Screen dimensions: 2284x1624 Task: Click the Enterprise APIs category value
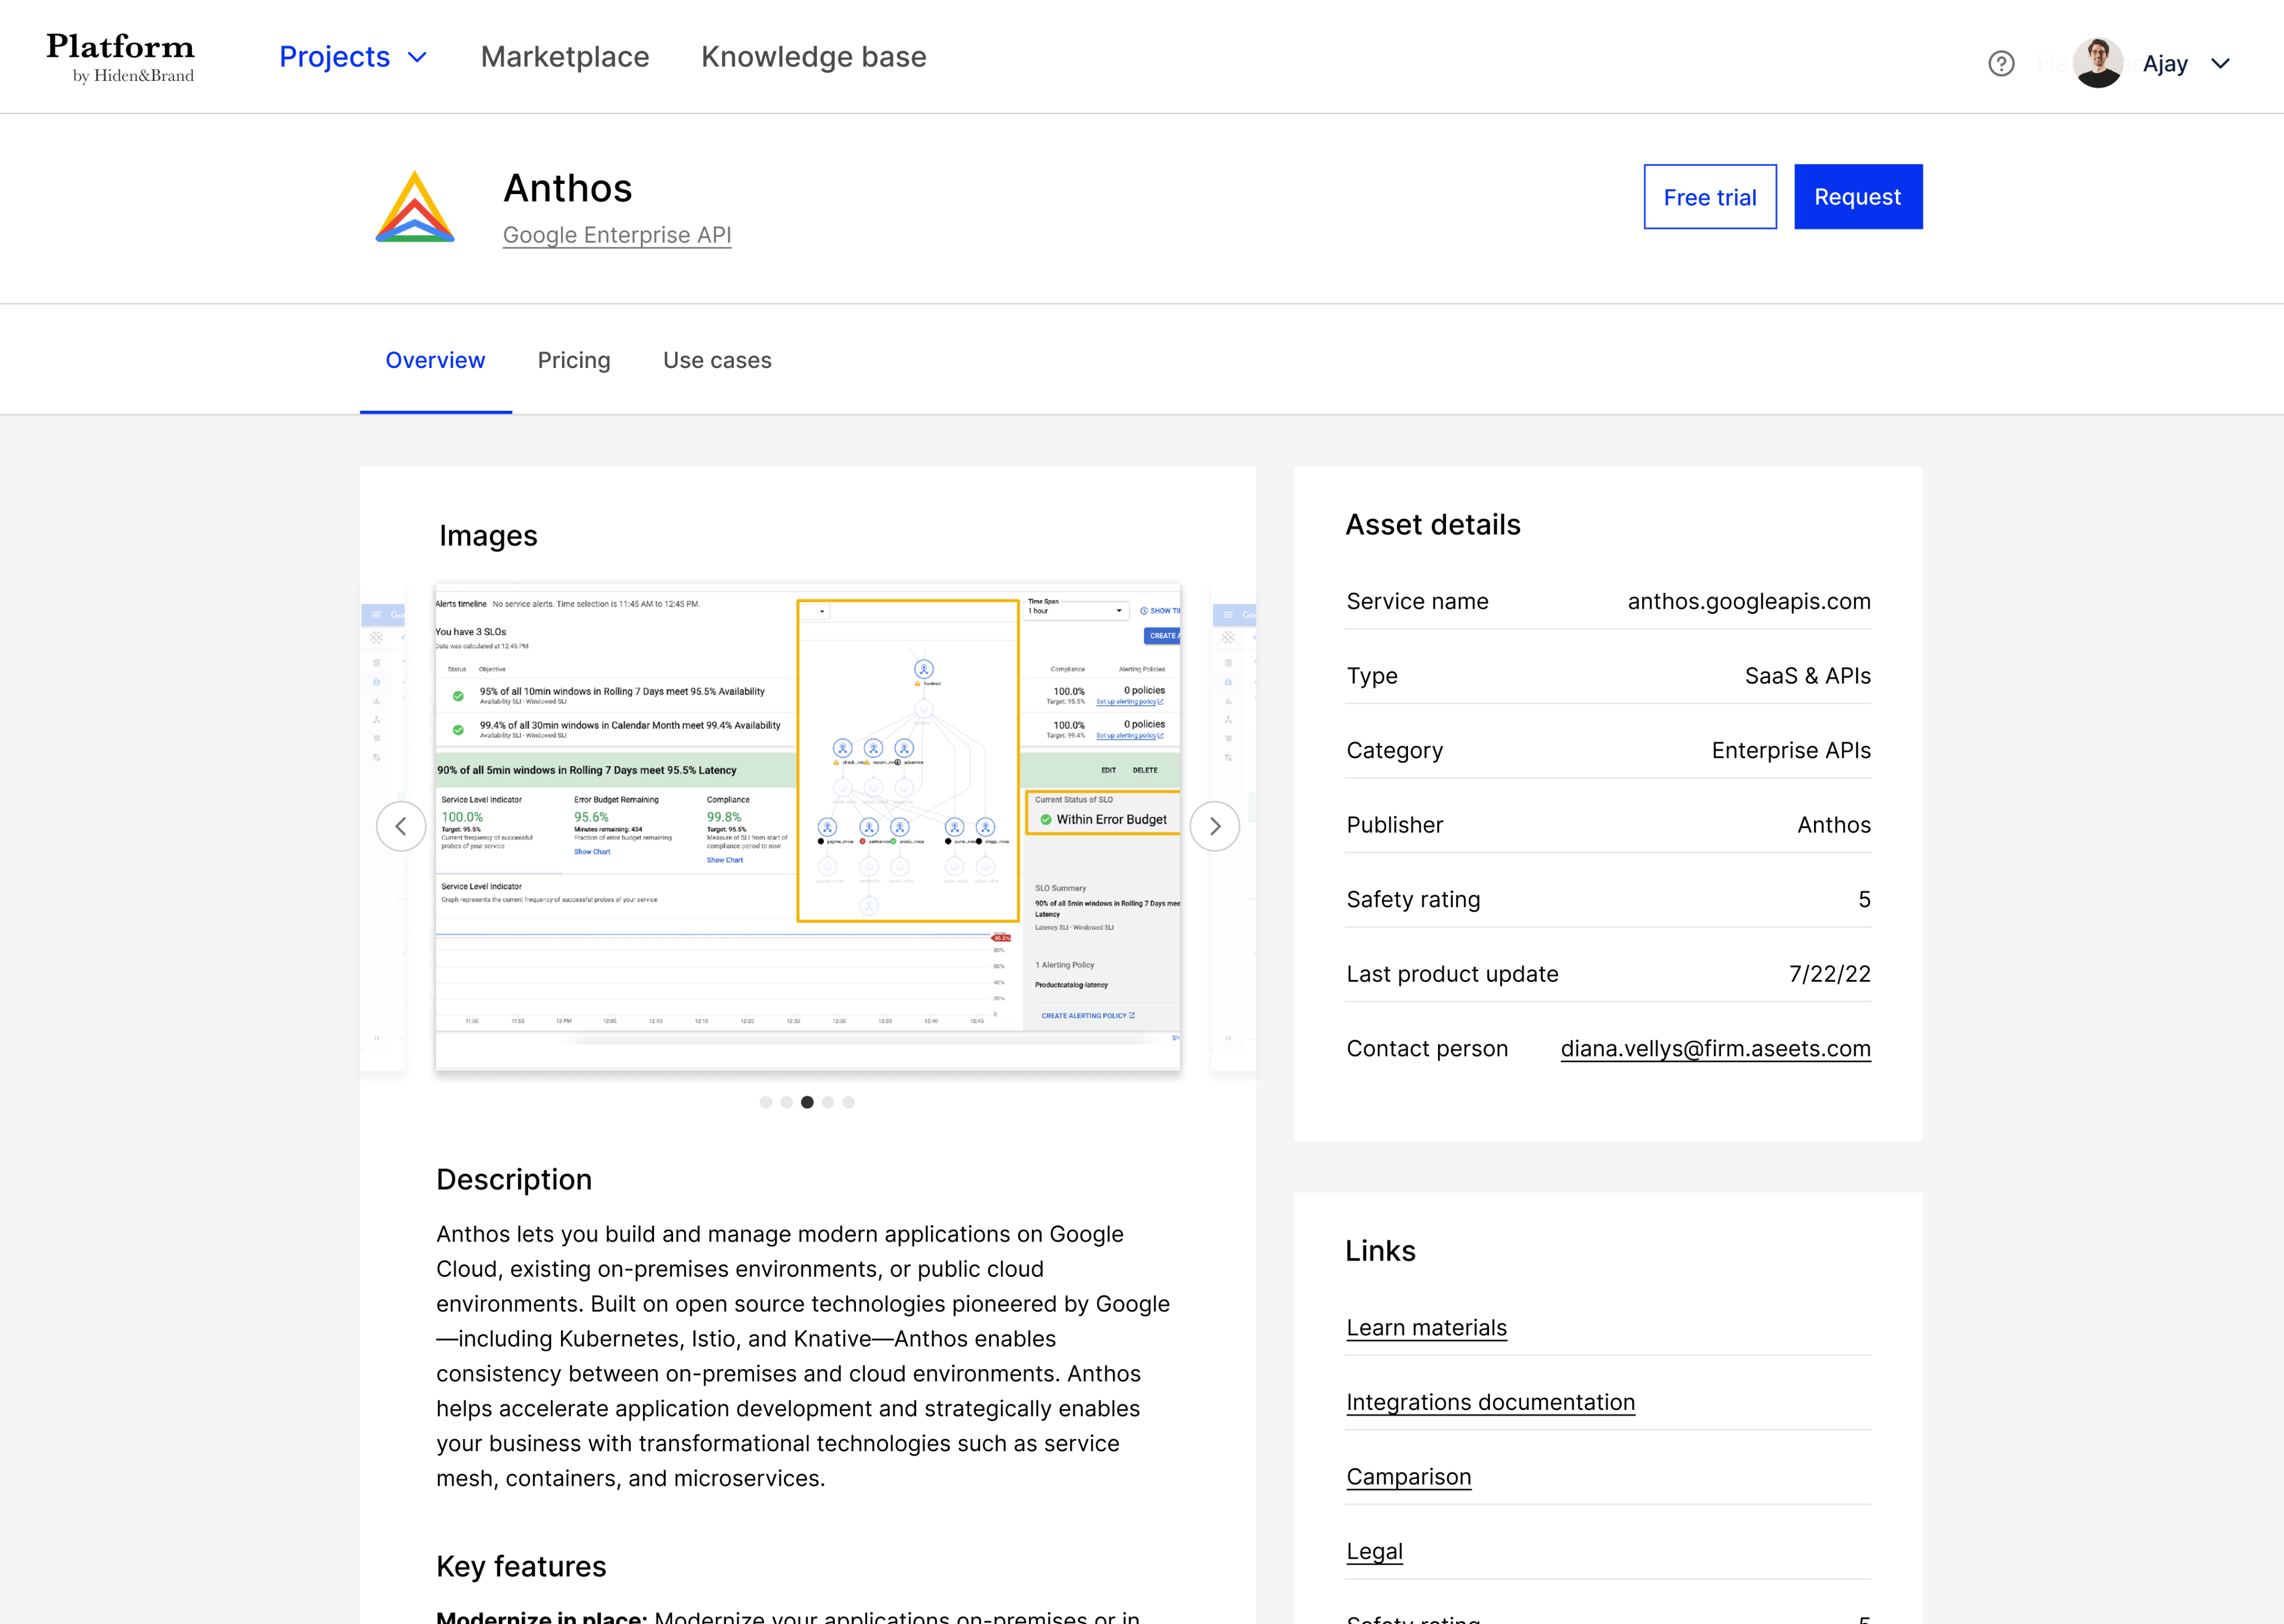(1790, 750)
